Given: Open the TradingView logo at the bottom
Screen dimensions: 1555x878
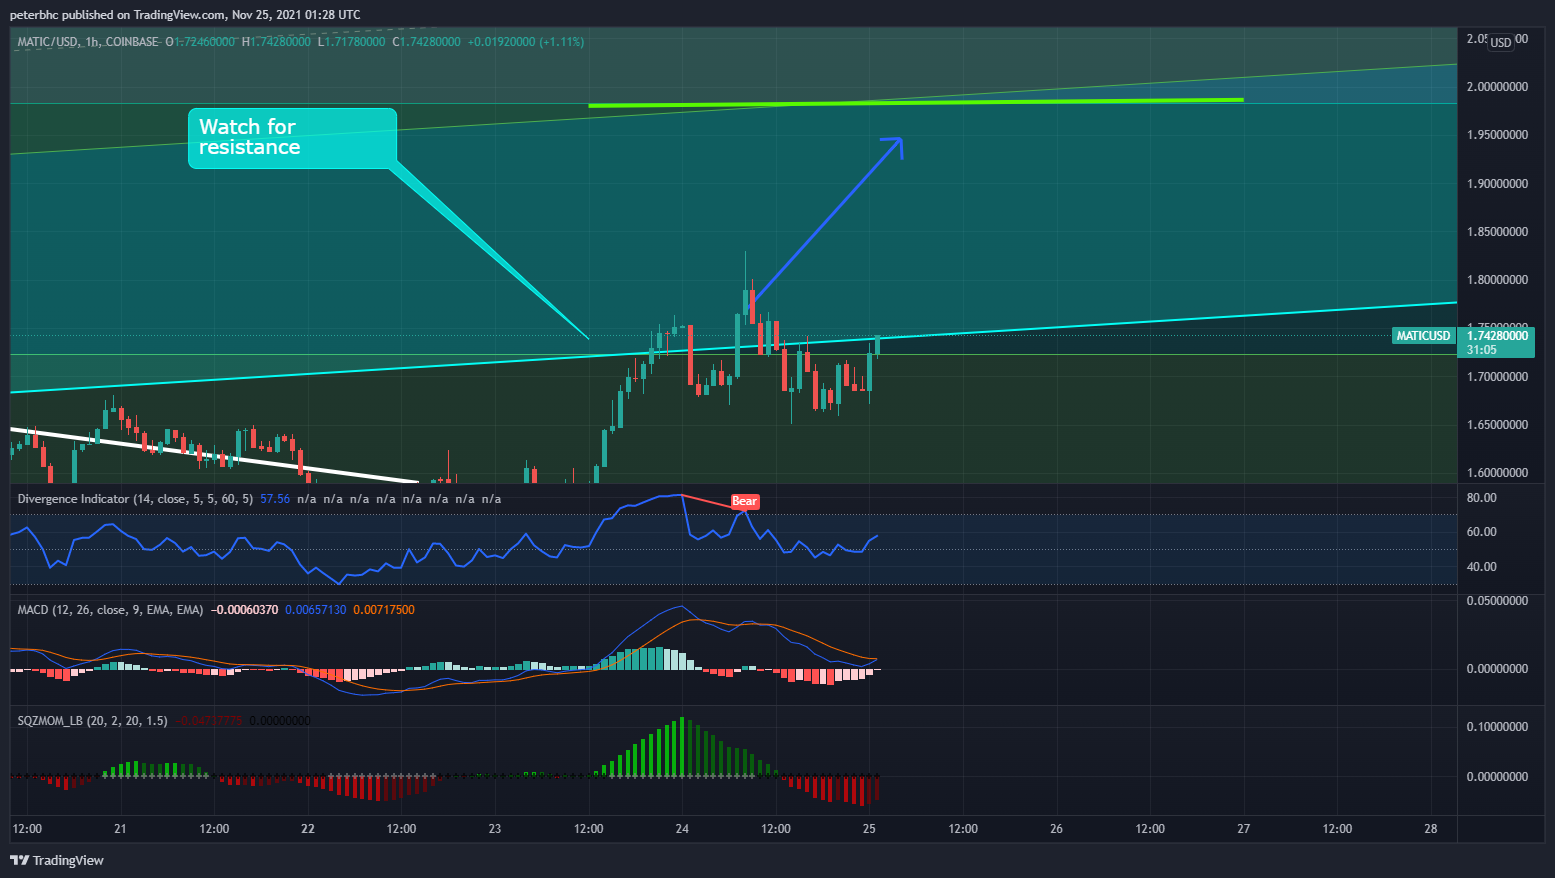Looking at the screenshot, I should tap(57, 860).
